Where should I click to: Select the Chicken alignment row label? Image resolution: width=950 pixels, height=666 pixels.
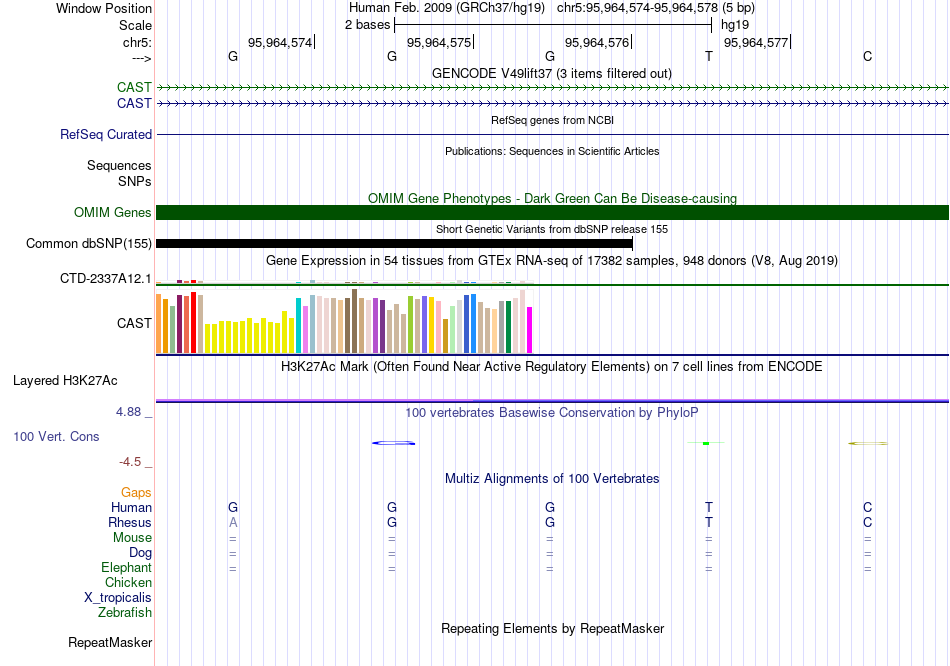point(128,582)
